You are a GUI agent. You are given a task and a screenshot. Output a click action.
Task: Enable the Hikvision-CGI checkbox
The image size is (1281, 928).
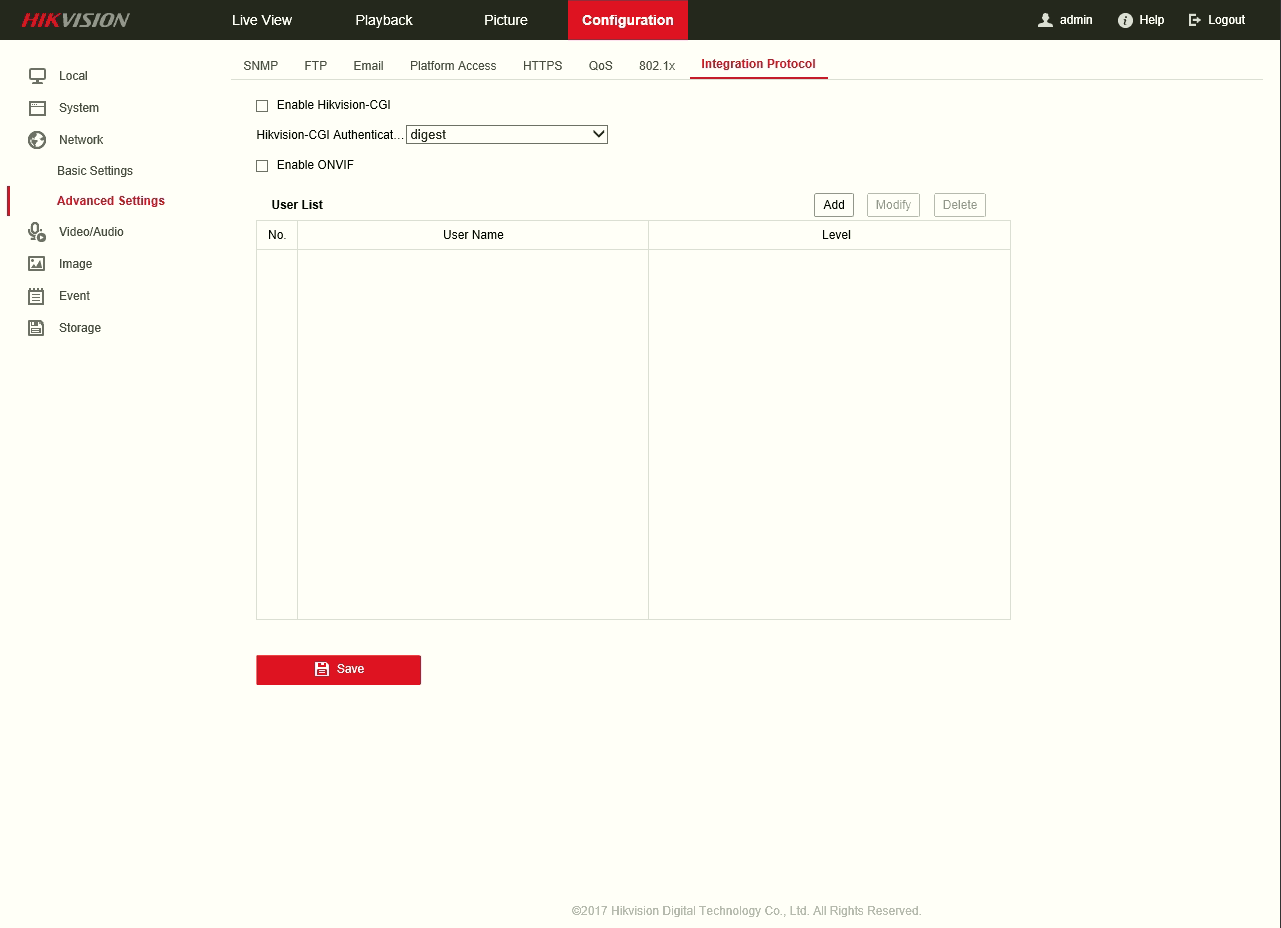click(x=262, y=105)
